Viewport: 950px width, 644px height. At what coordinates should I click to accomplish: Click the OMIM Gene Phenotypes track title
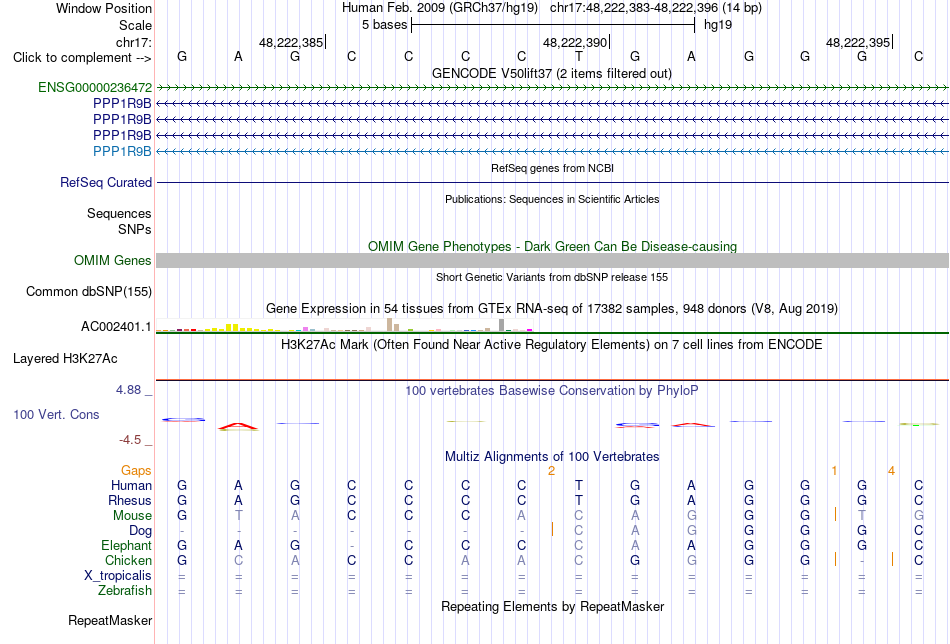click(553, 247)
